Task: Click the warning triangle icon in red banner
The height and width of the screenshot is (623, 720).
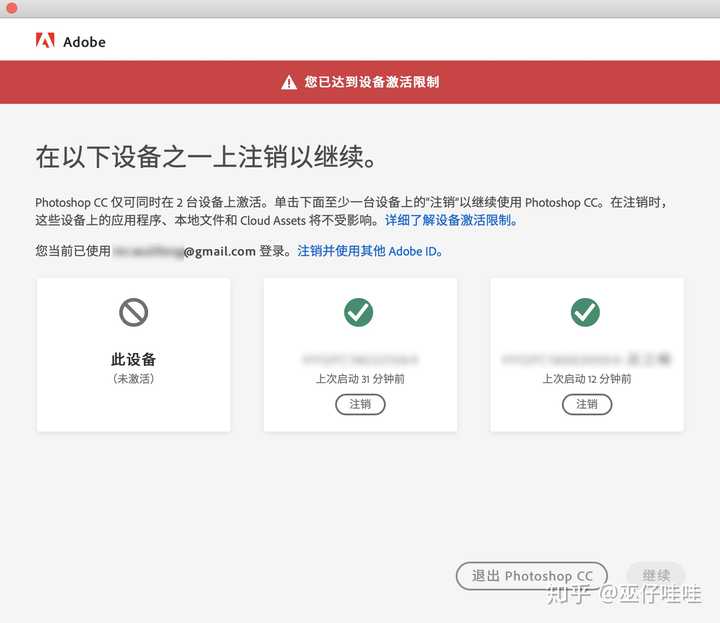Action: tap(289, 82)
